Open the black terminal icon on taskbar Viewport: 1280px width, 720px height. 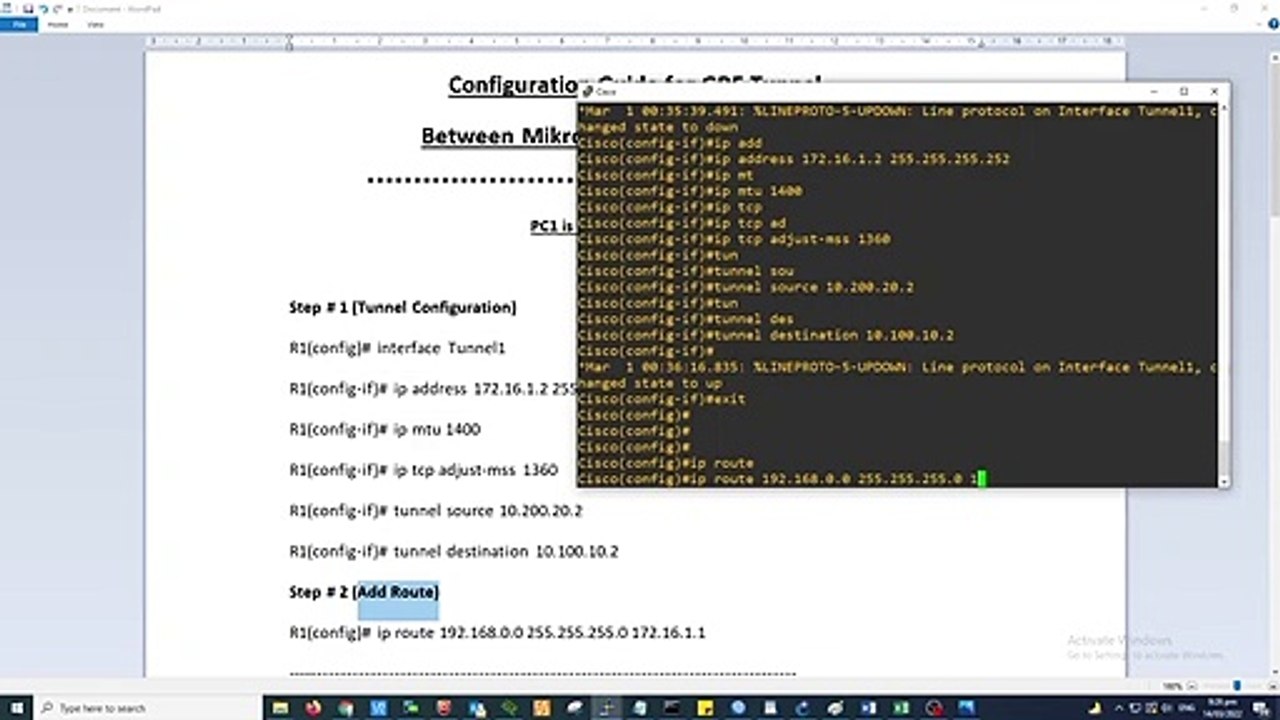[x=673, y=708]
